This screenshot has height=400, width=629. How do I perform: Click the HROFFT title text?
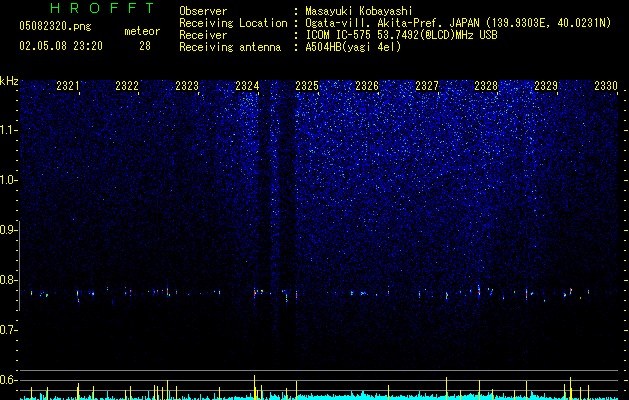(103, 8)
